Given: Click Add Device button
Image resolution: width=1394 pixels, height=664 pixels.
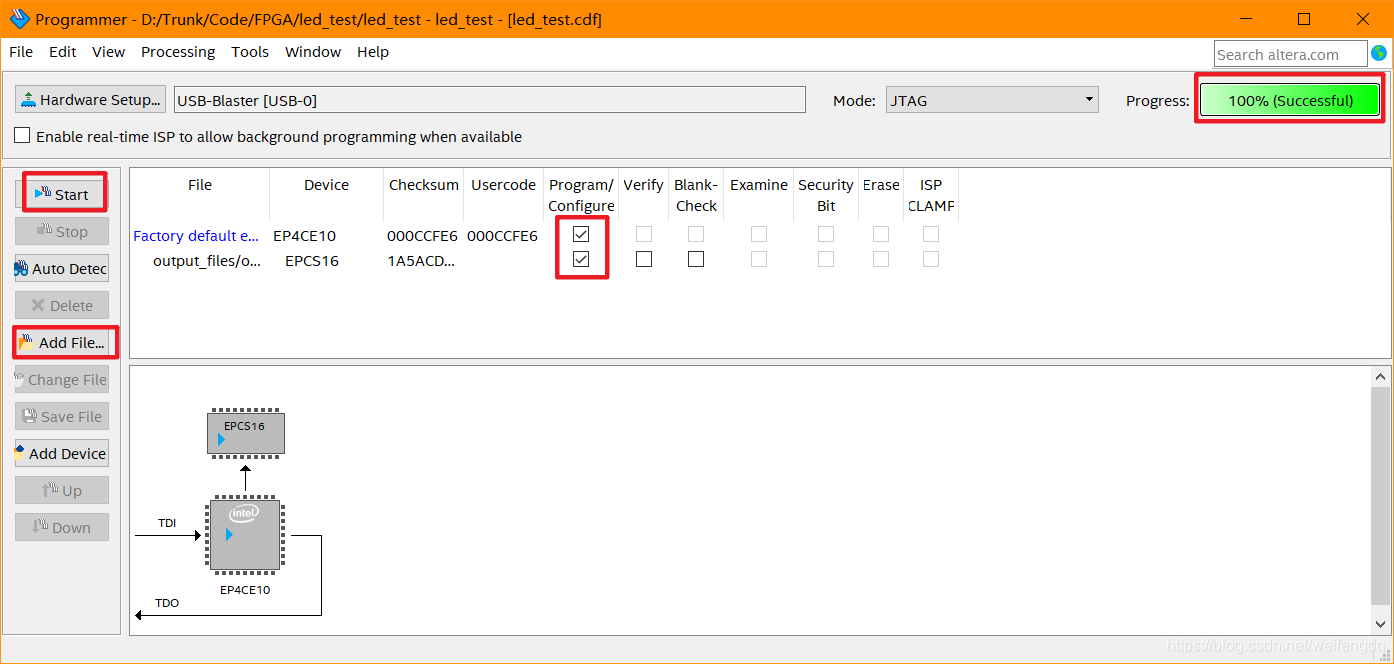Looking at the screenshot, I should (62, 453).
